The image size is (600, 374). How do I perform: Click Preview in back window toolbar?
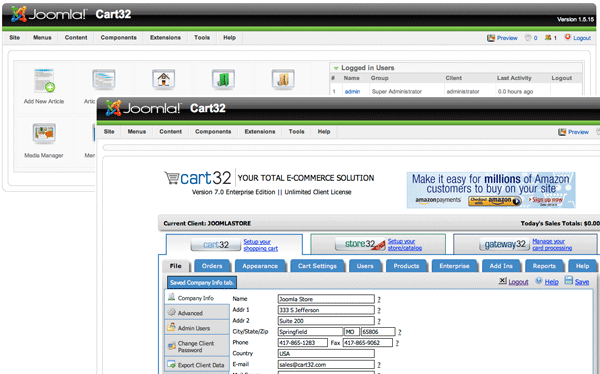pos(502,38)
